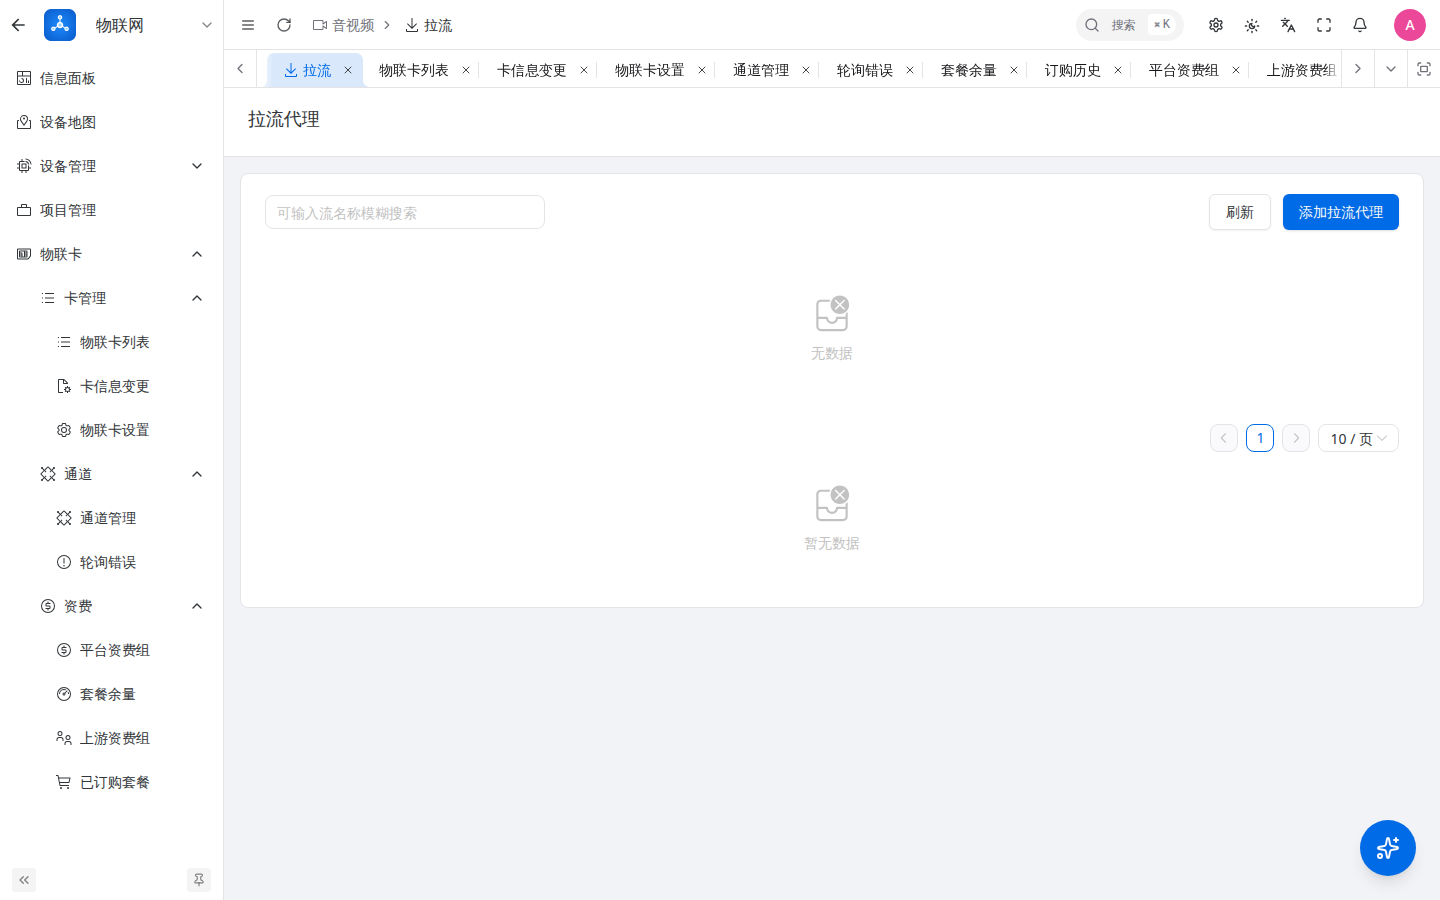Open 项目管理 in the sidebar
The width and height of the screenshot is (1440, 900).
[x=111, y=210]
